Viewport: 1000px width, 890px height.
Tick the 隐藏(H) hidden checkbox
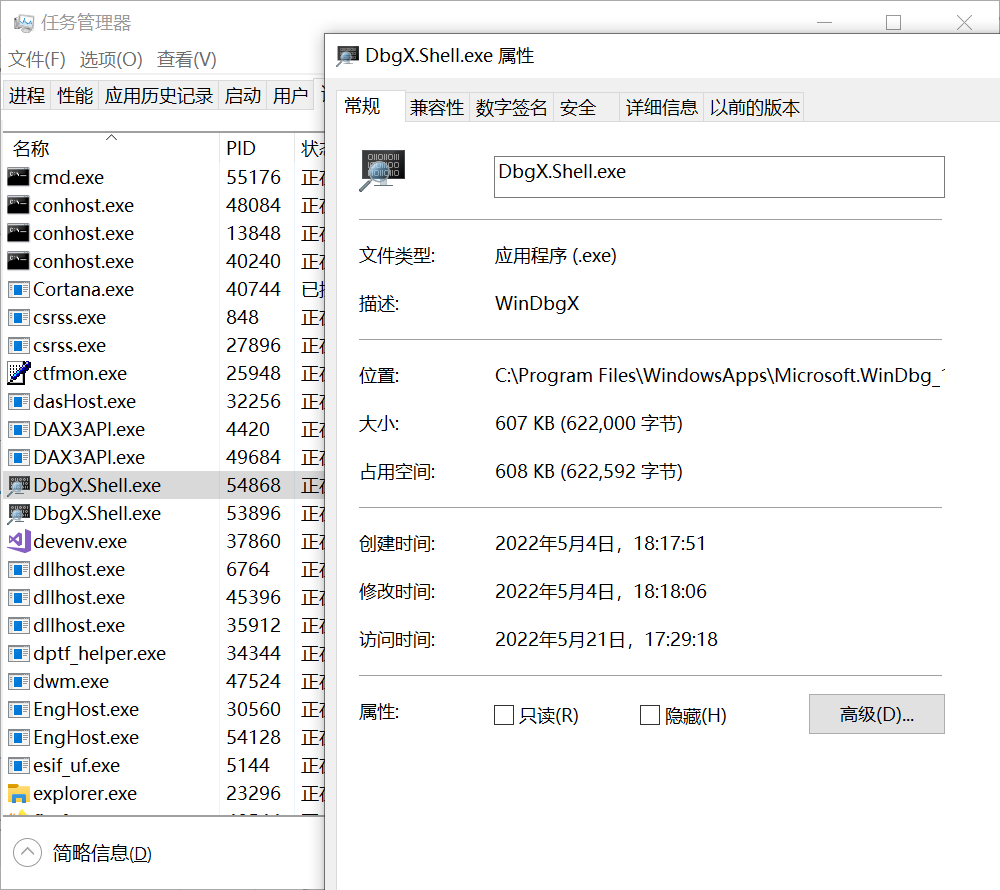649,715
